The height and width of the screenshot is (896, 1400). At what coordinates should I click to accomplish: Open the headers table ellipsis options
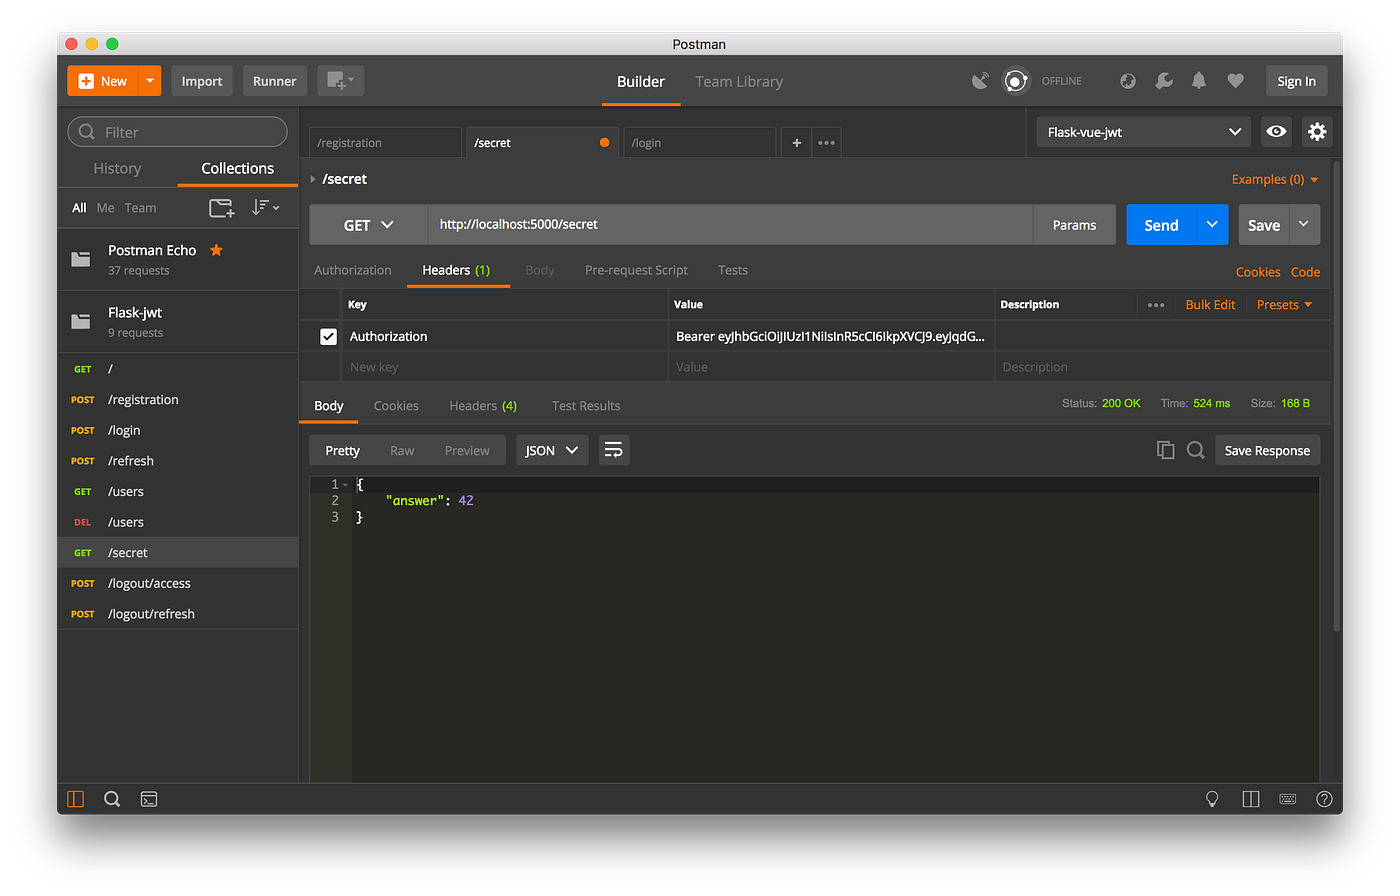[1156, 305]
